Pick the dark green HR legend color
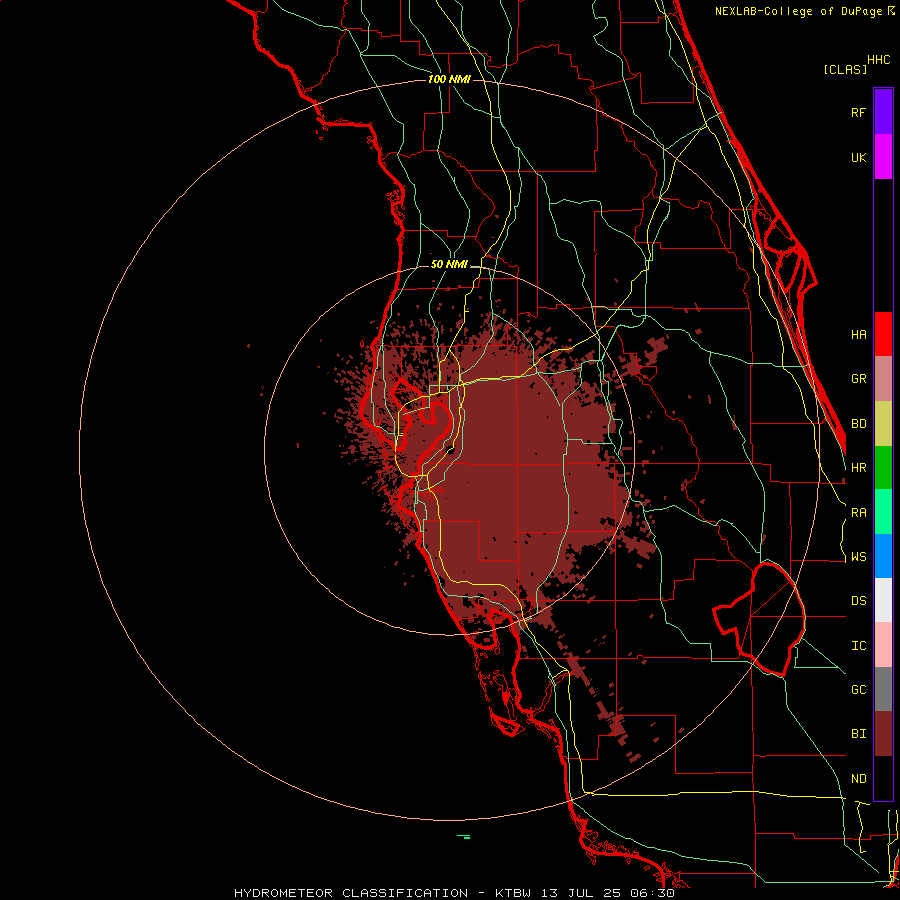This screenshot has height=900, width=900. [883, 467]
